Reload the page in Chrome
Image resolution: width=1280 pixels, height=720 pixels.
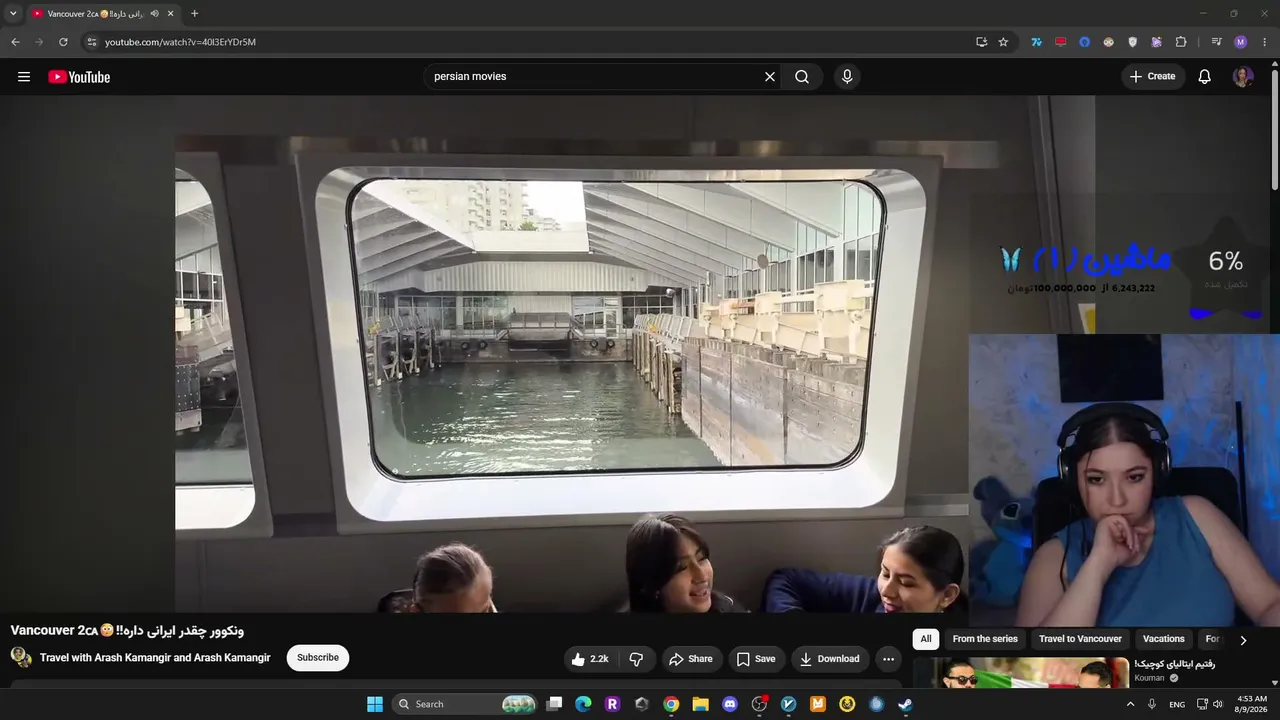(x=63, y=42)
